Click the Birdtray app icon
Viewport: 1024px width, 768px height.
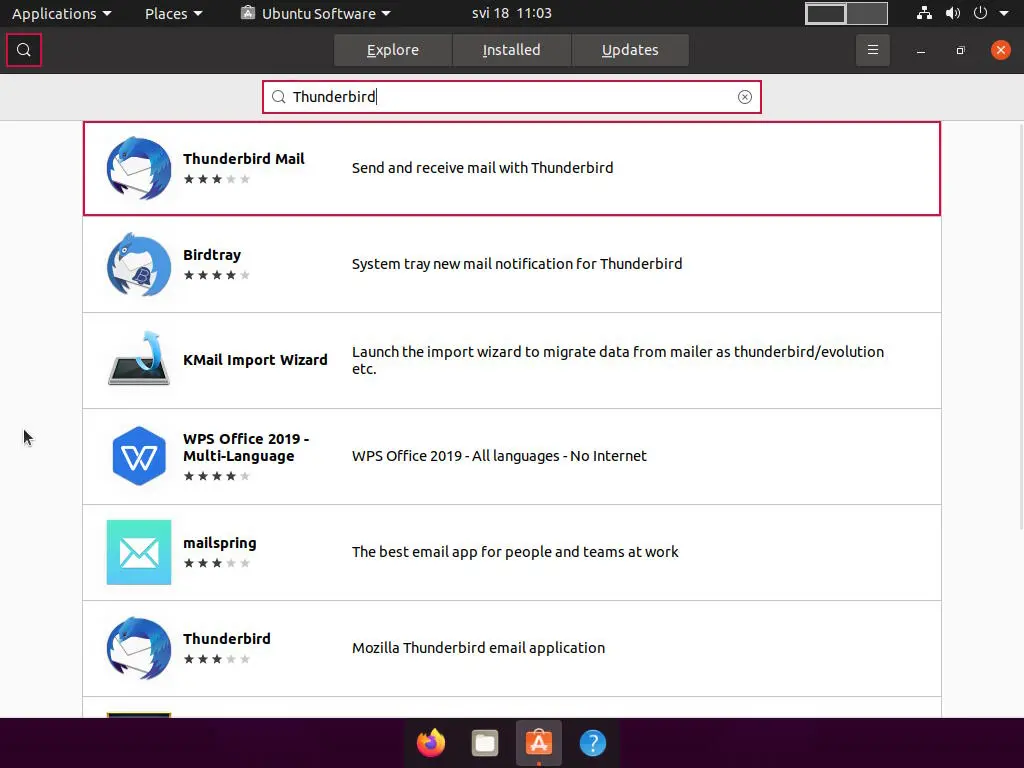139,264
